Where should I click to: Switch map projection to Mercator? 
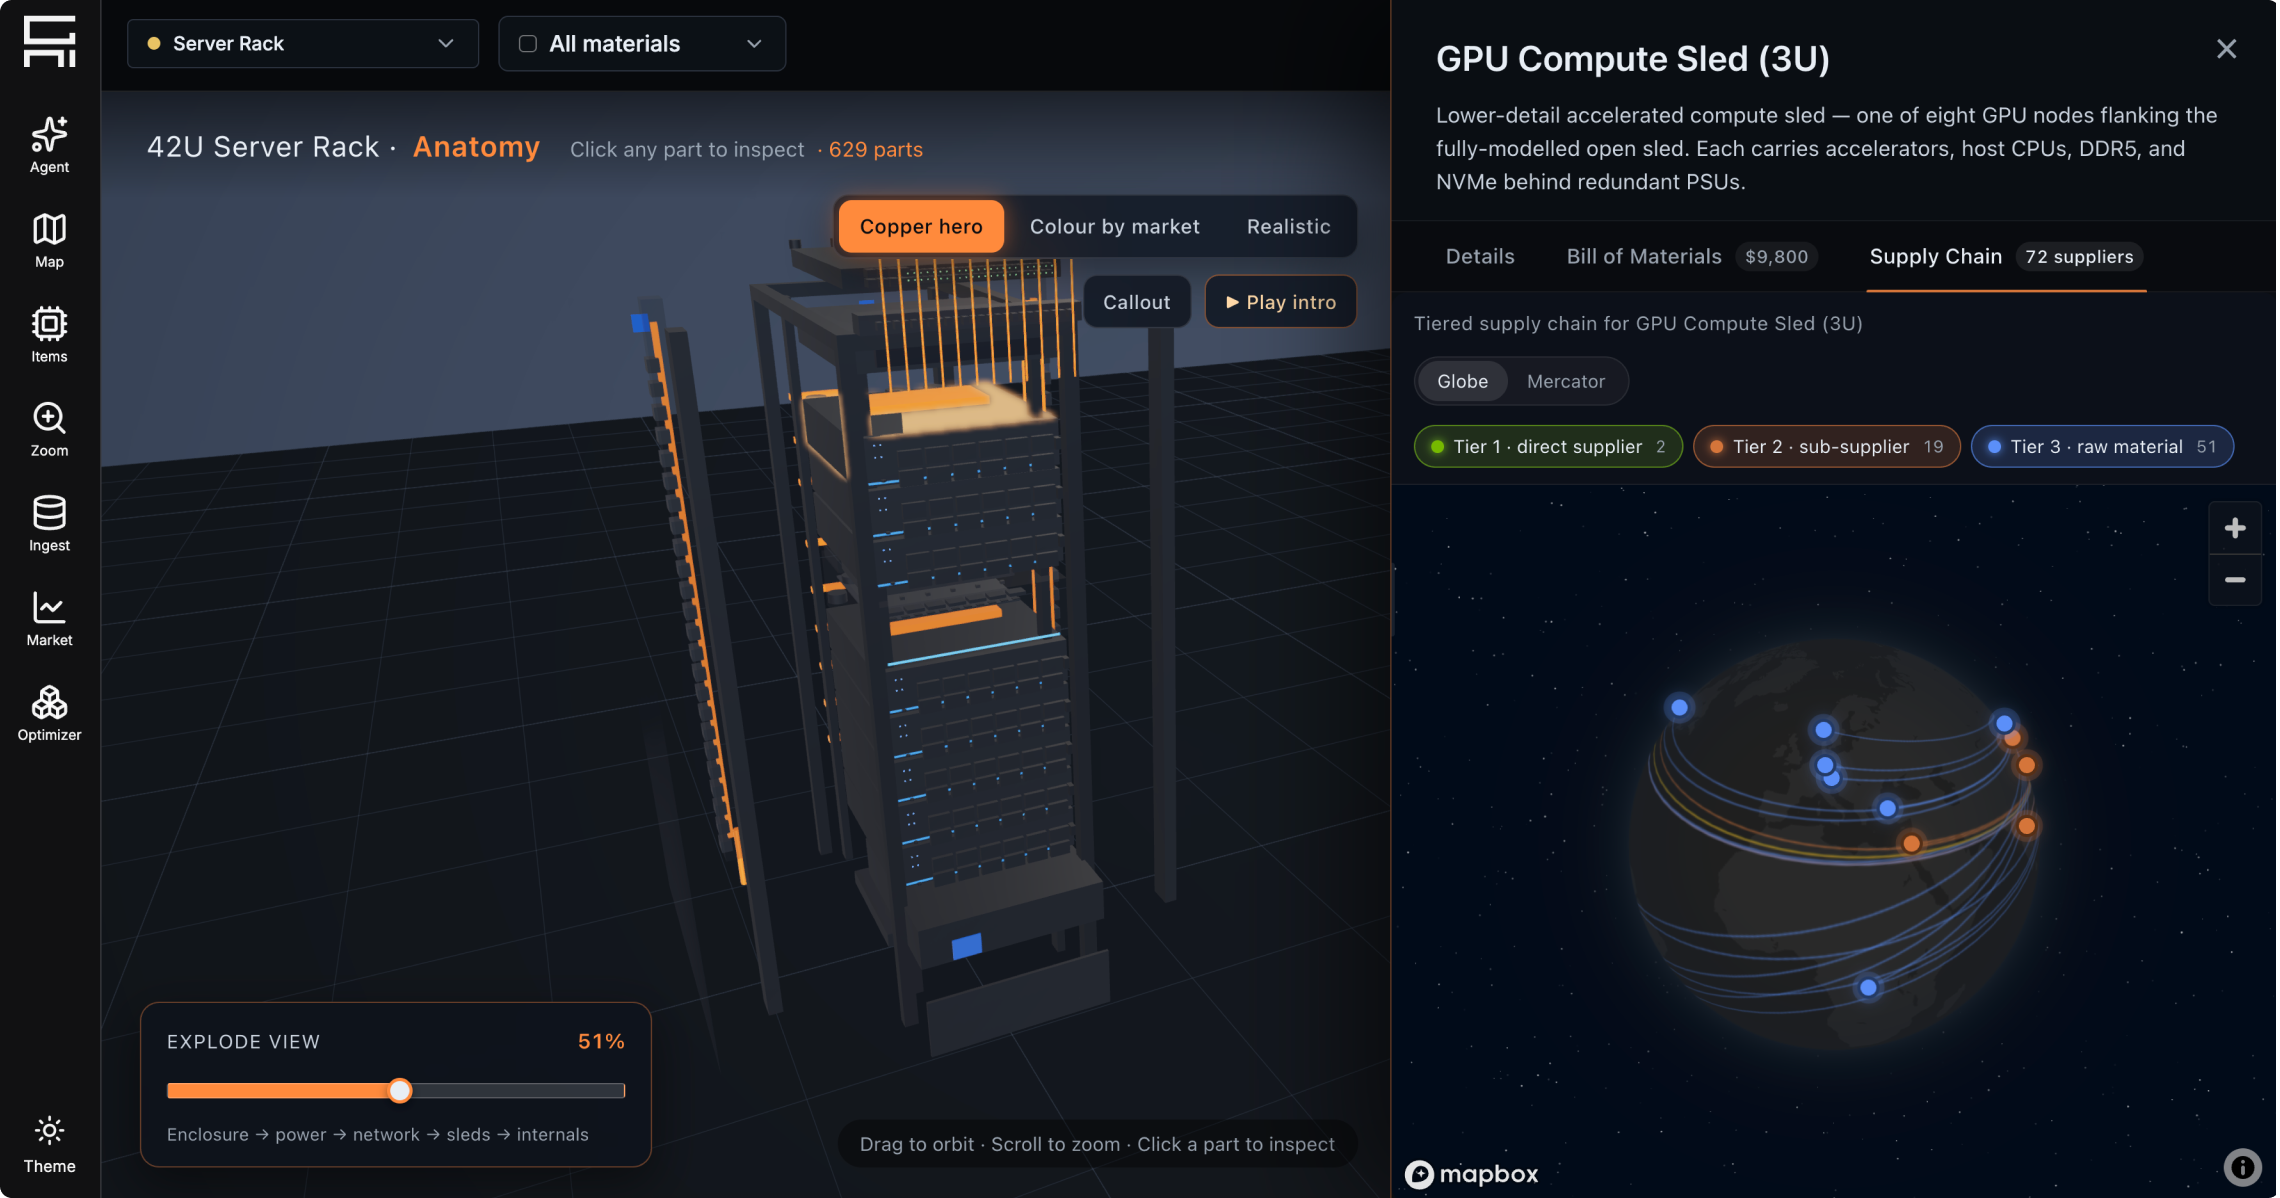pyautogui.click(x=1565, y=381)
